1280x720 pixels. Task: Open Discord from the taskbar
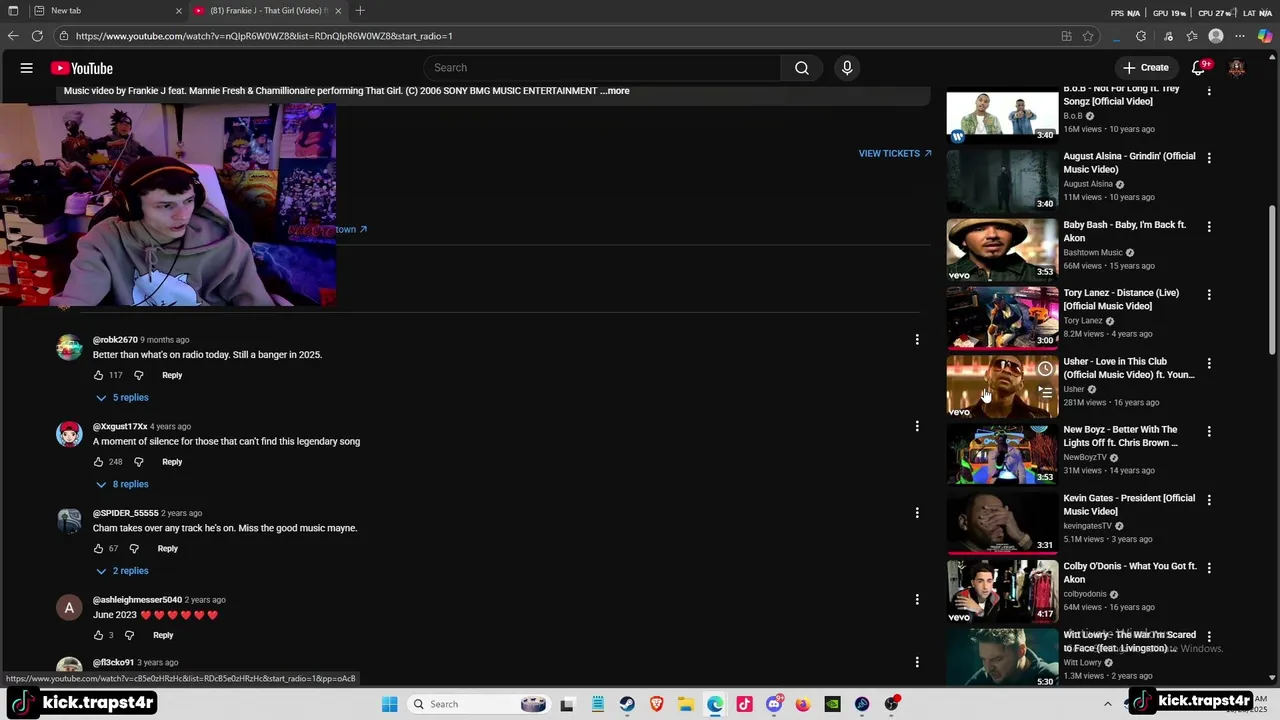pos(774,704)
